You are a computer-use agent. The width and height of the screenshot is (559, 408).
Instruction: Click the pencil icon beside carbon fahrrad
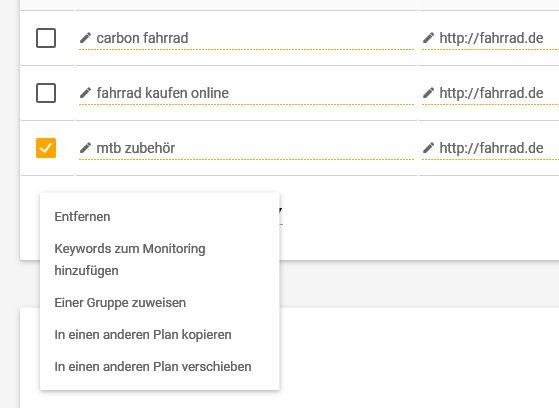click(x=85, y=38)
